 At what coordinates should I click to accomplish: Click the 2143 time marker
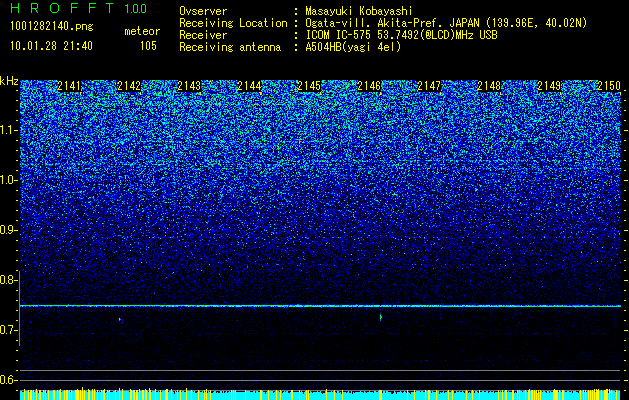click(189, 86)
